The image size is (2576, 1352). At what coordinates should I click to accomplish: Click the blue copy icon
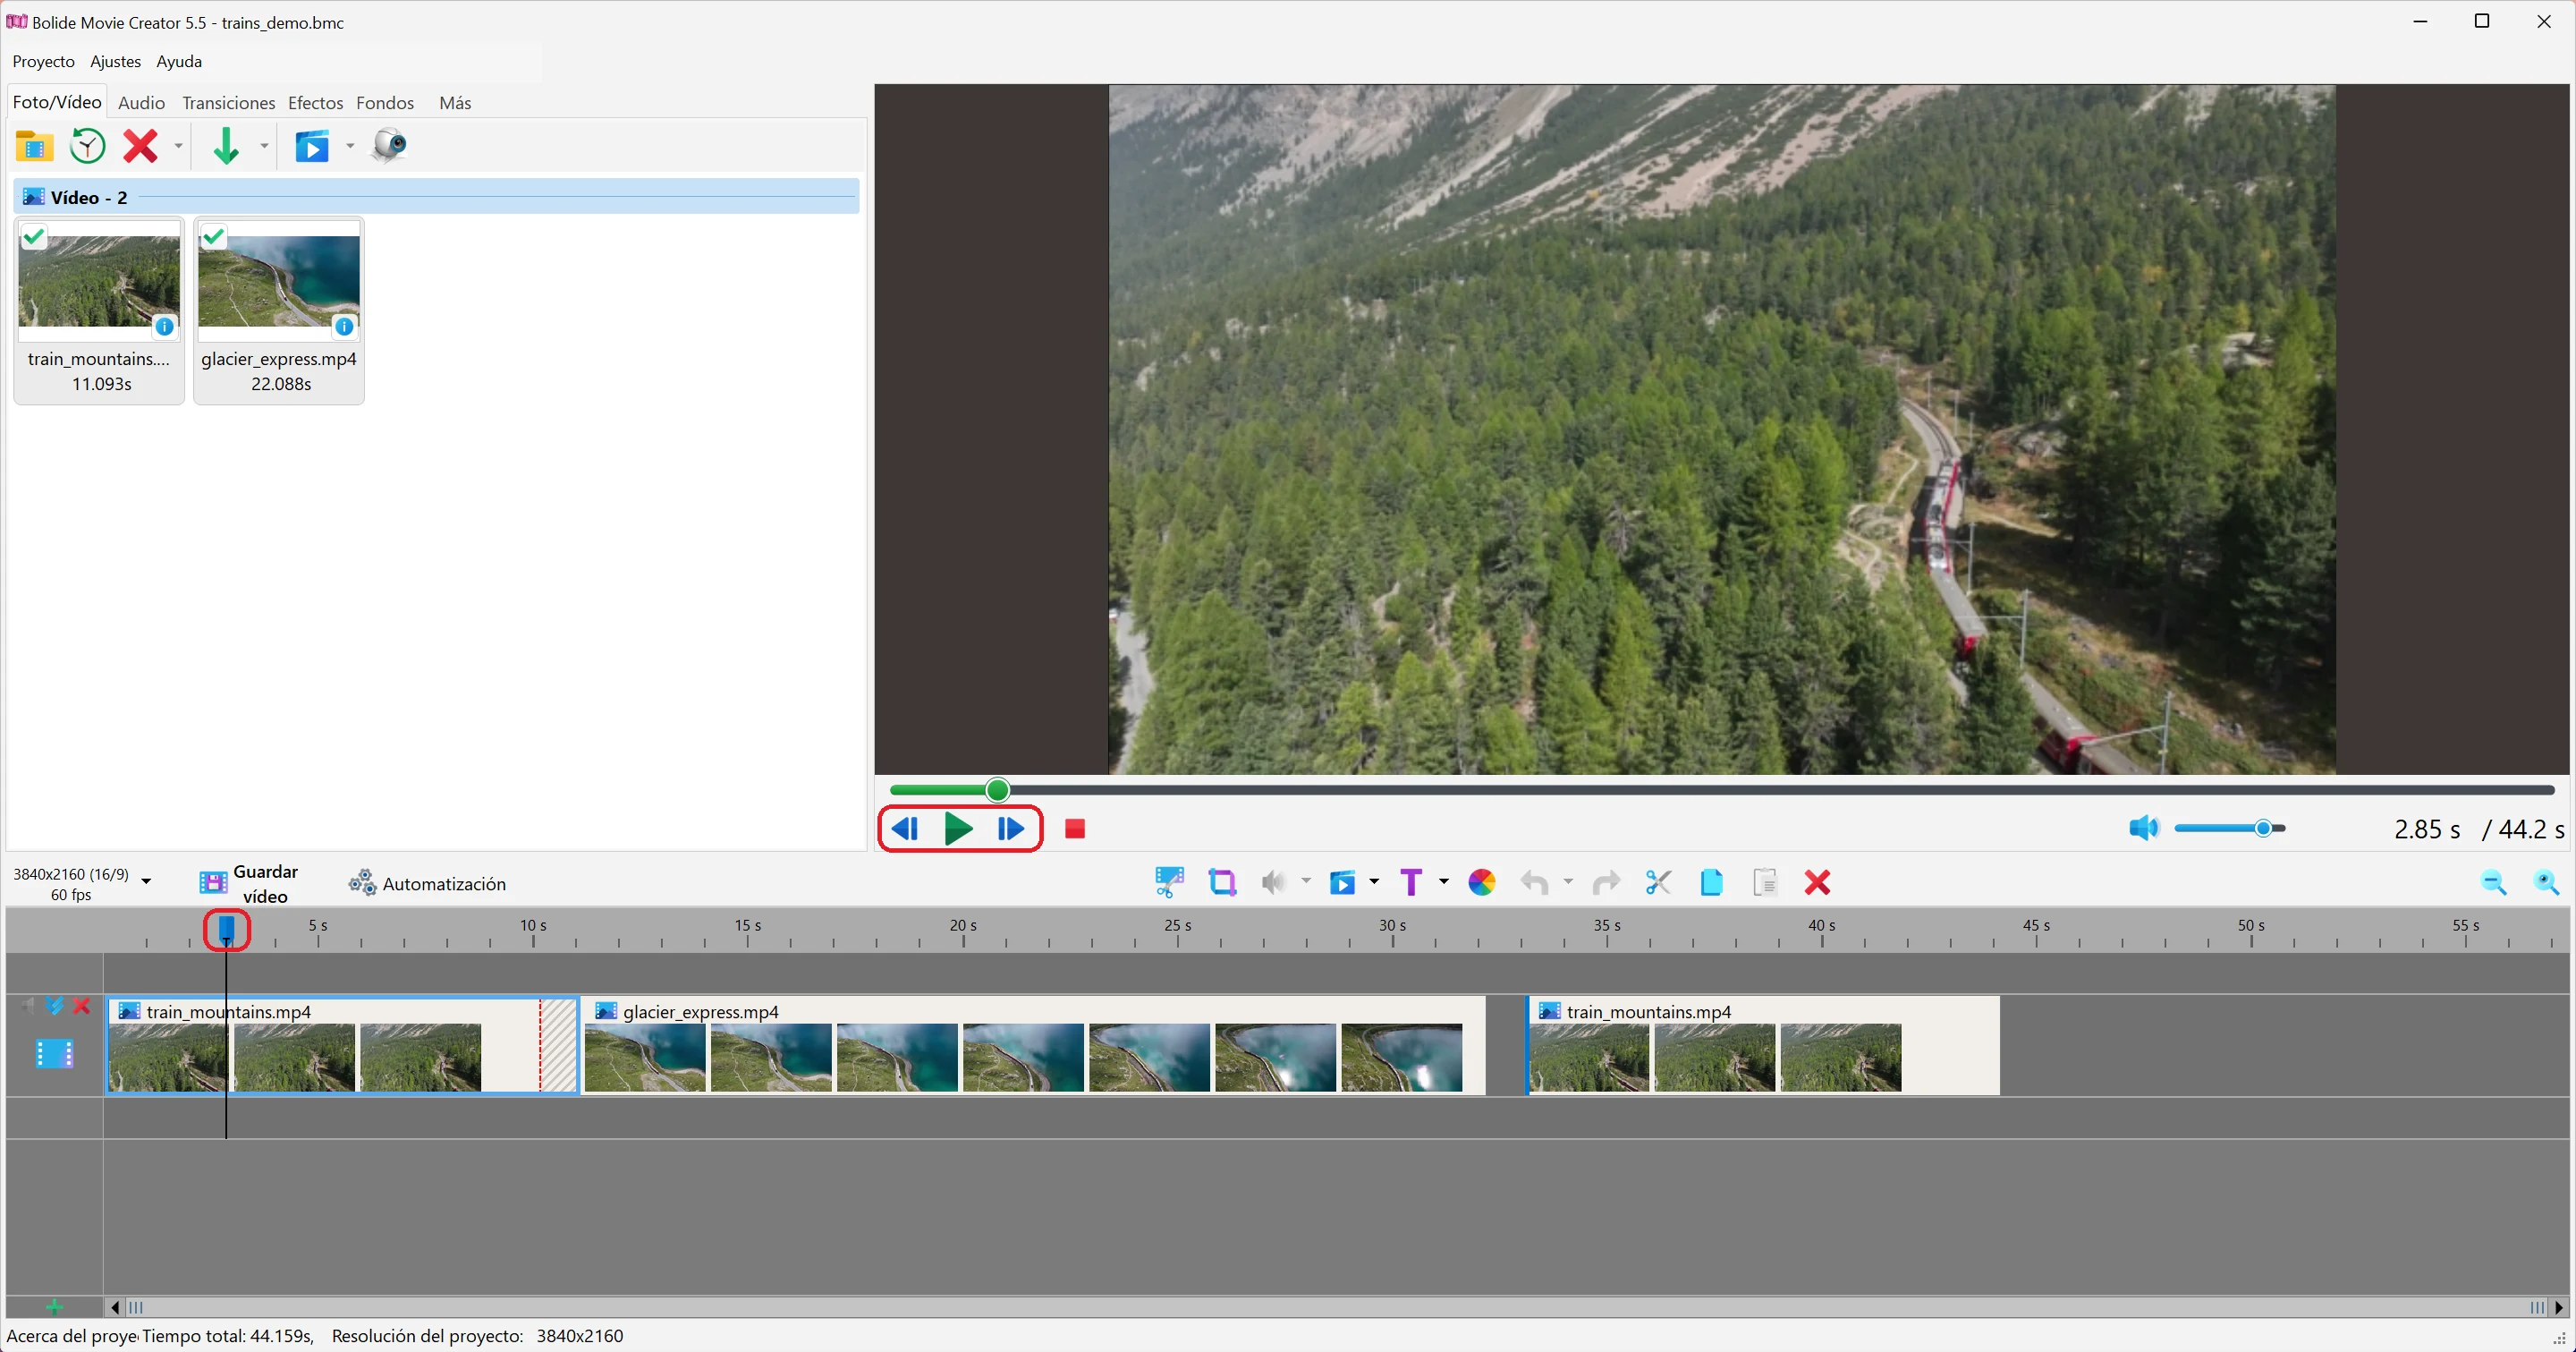coord(1711,882)
